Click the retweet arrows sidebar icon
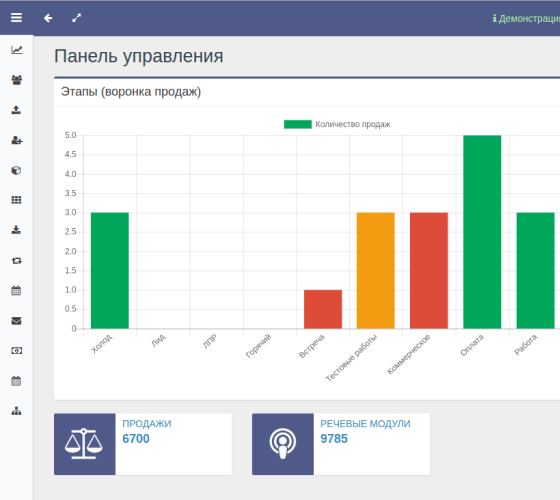 point(16,261)
